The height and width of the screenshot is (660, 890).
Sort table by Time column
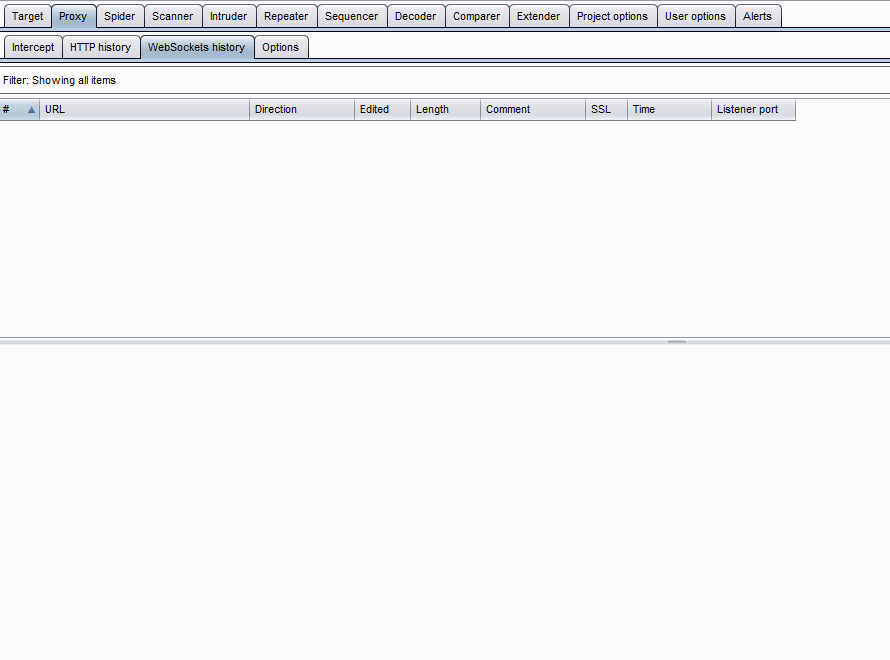click(669, 110)
